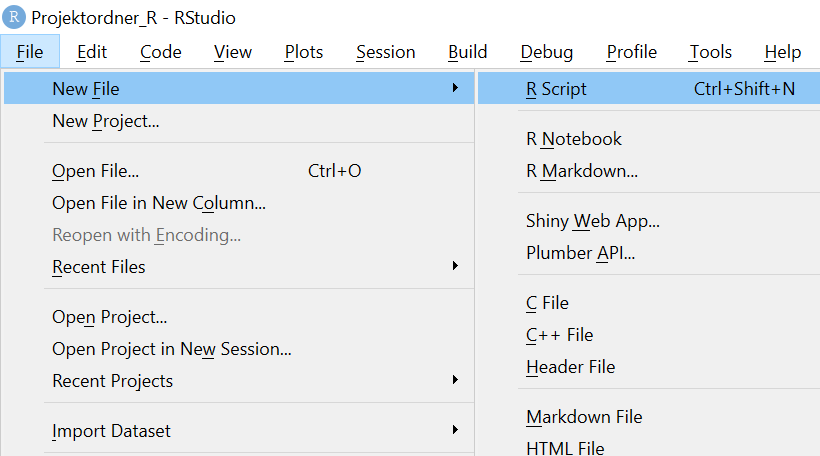Open the Build menu

[467, 52]
